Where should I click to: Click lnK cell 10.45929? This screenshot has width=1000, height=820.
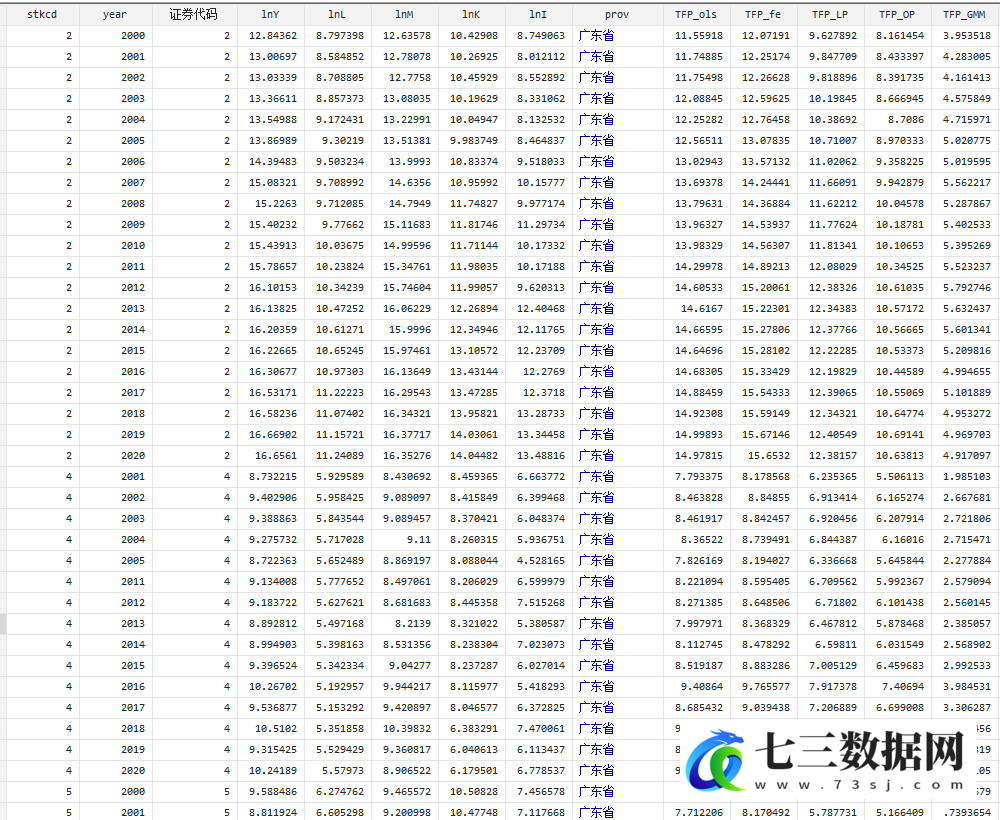471,78
